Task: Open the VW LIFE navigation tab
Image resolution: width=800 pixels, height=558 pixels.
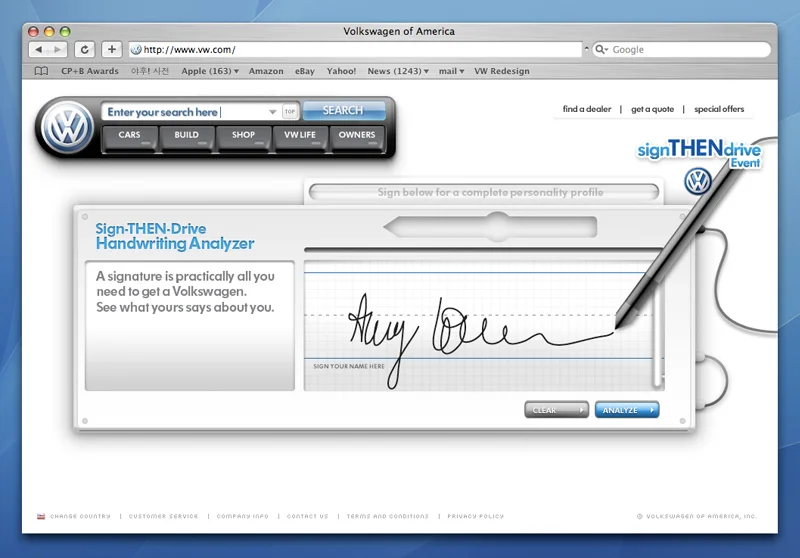Action: [300, 138]
